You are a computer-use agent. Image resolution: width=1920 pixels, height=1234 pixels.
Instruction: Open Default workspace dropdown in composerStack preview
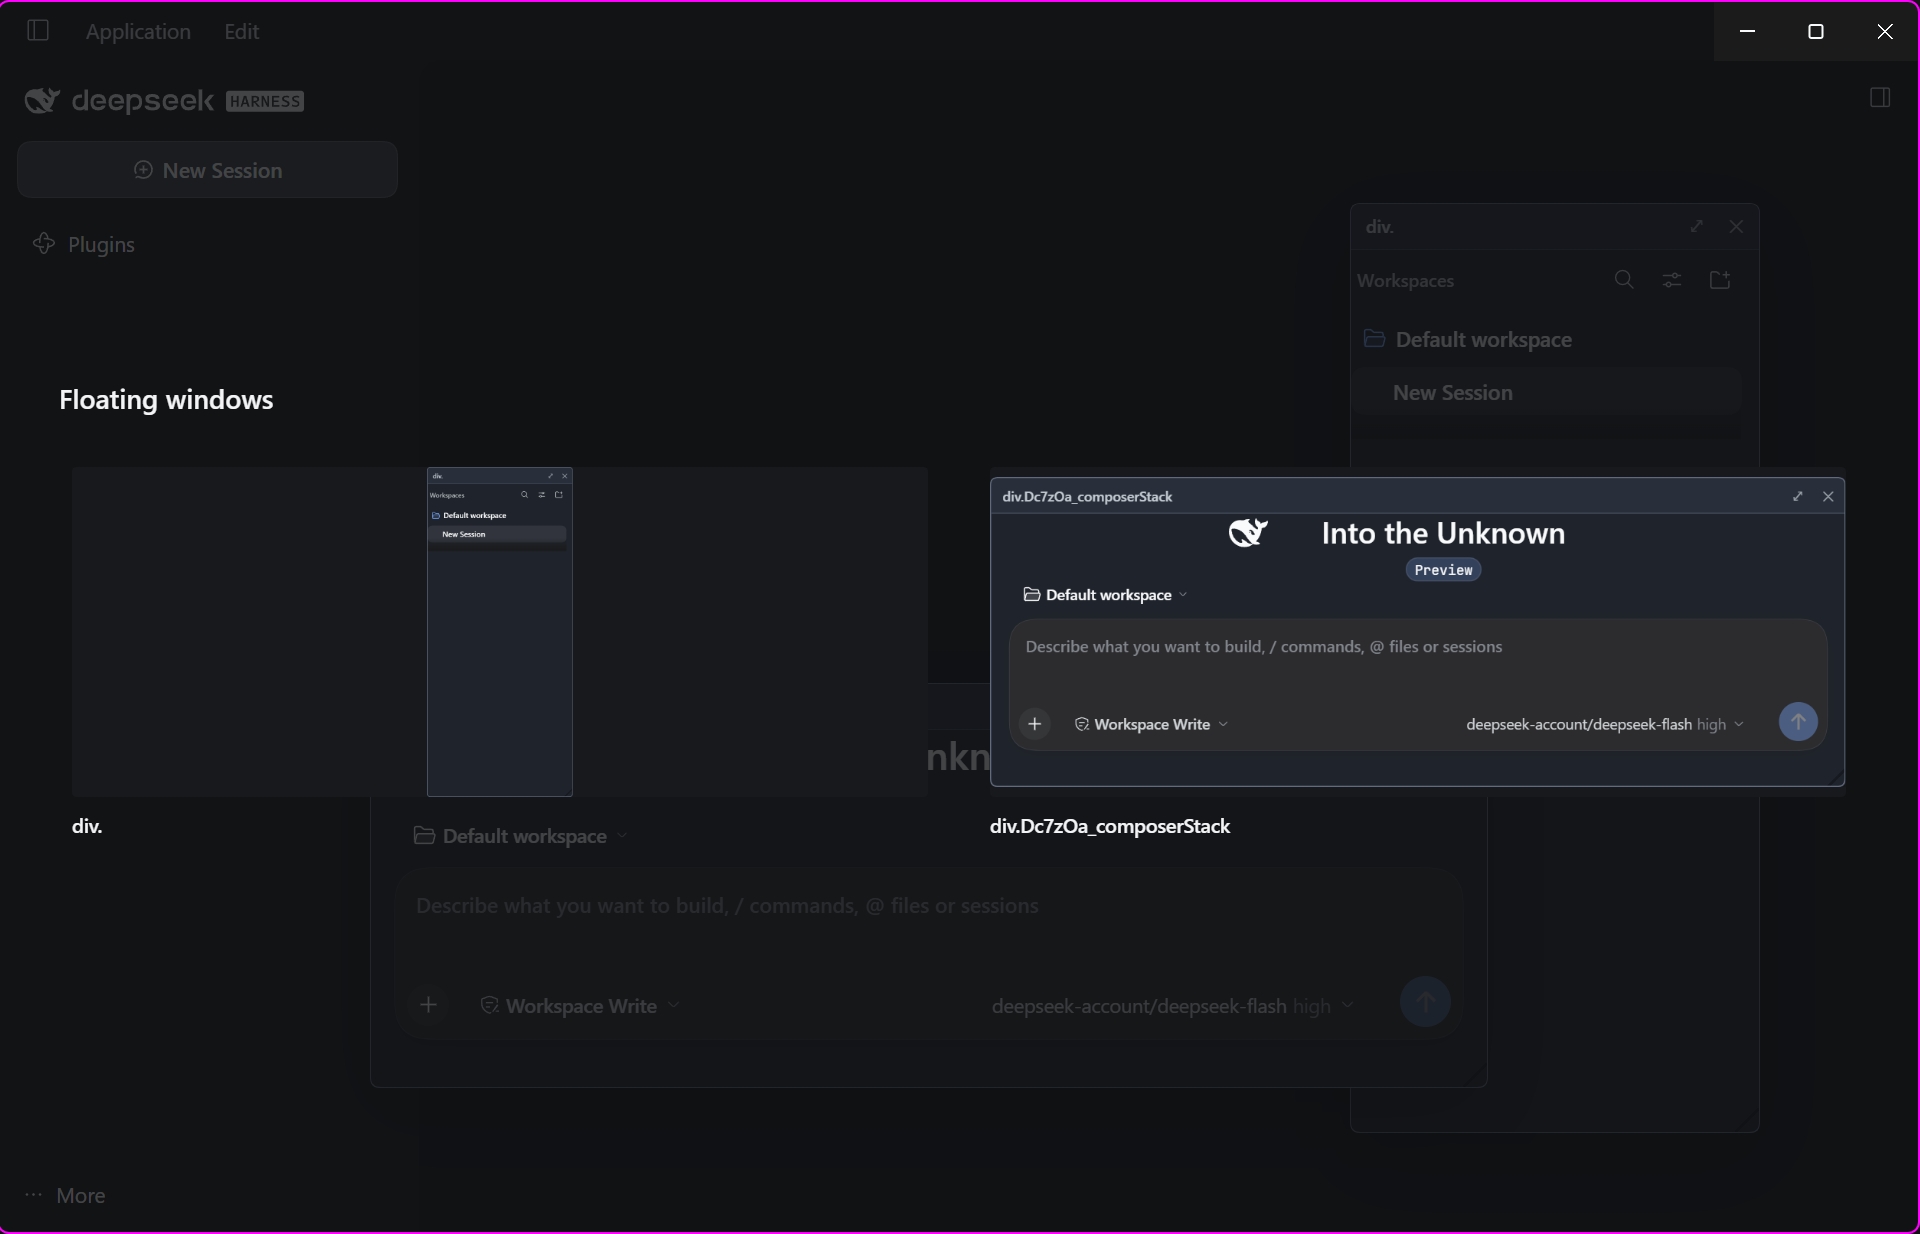click(x=1105, y=595)
